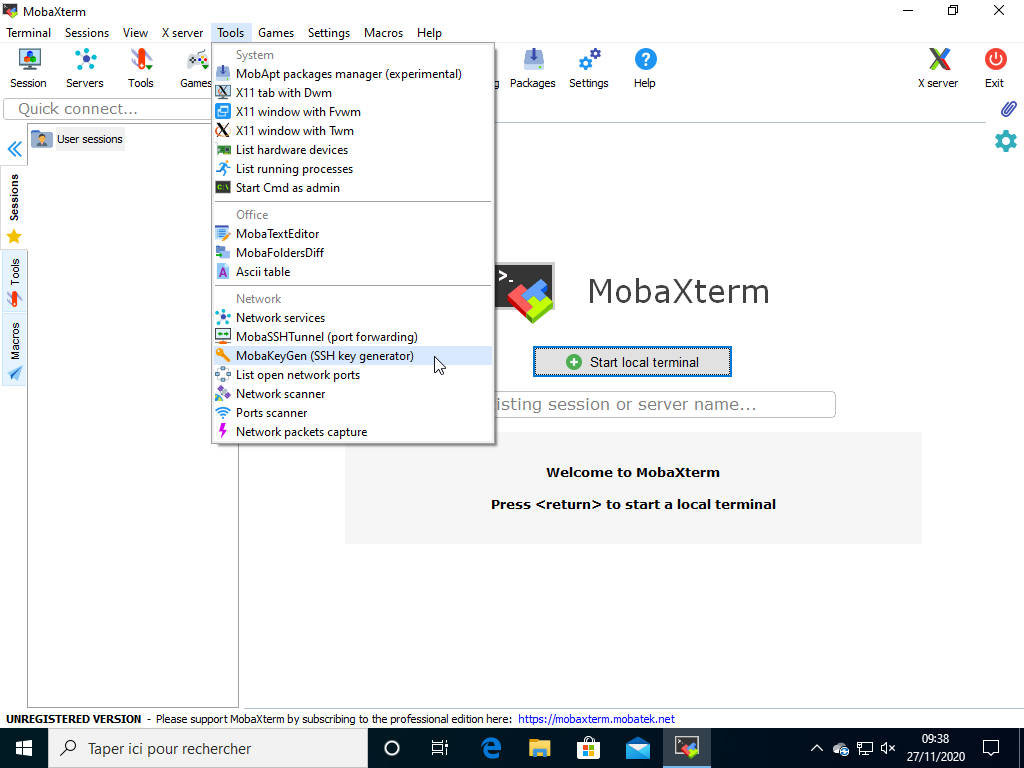Switch to the Tools side tab
This screenshot has width=1024, height=768.
pyautogui.click(x=14, y=282)
